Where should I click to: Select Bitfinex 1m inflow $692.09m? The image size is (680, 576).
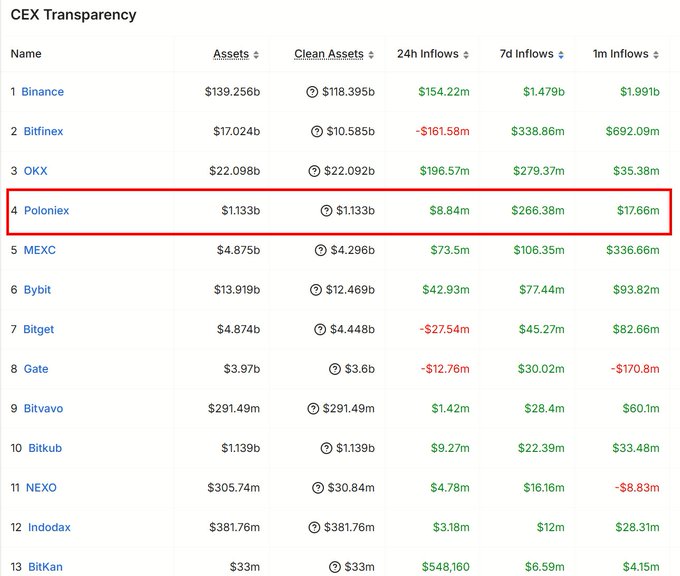click(x=633, y=131)
